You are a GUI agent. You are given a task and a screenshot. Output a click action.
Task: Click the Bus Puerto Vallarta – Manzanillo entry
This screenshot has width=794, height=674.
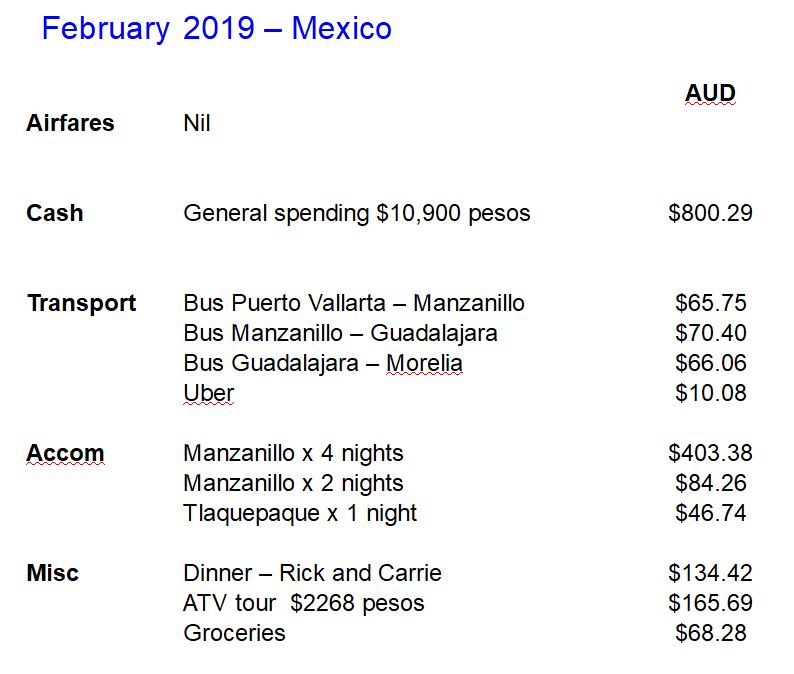(353, 303)
